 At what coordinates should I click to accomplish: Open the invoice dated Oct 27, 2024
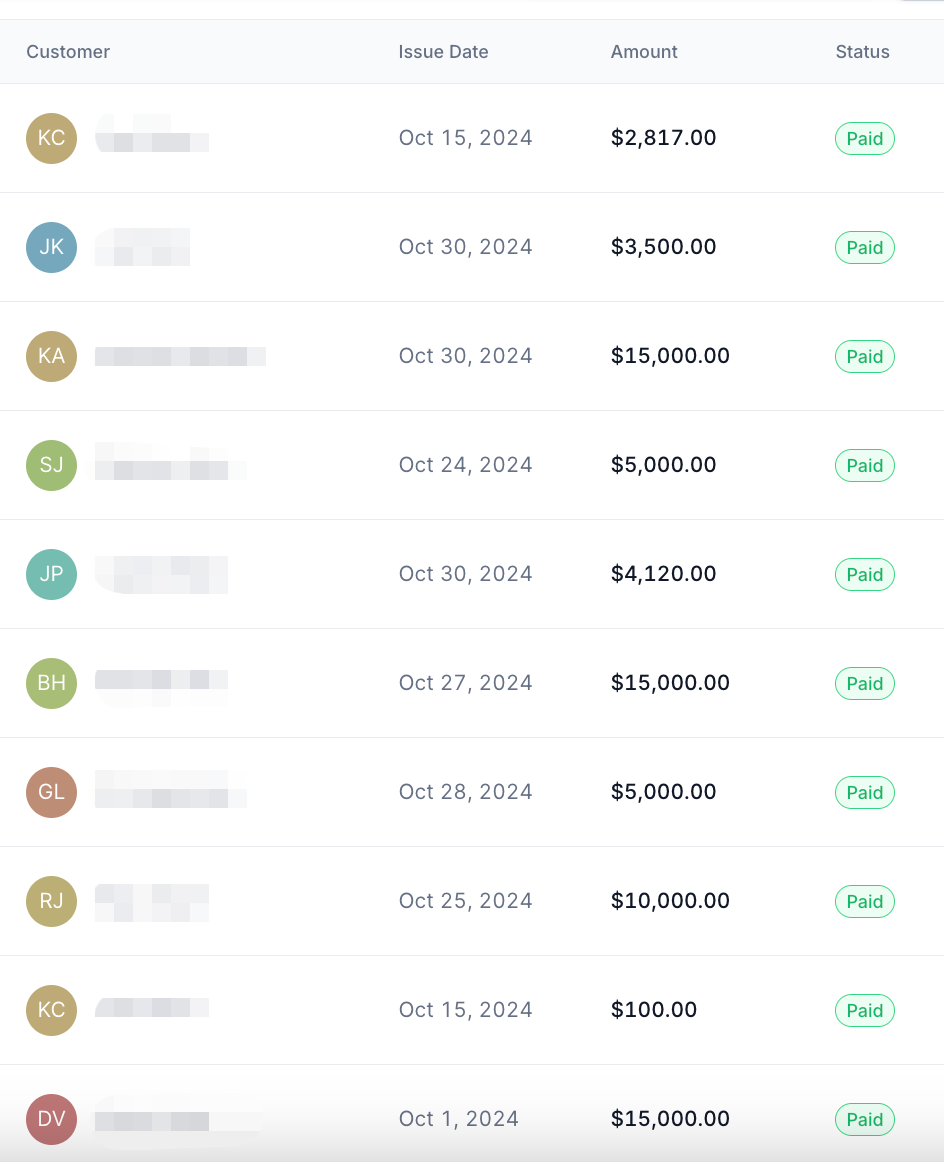pos(465,683)
